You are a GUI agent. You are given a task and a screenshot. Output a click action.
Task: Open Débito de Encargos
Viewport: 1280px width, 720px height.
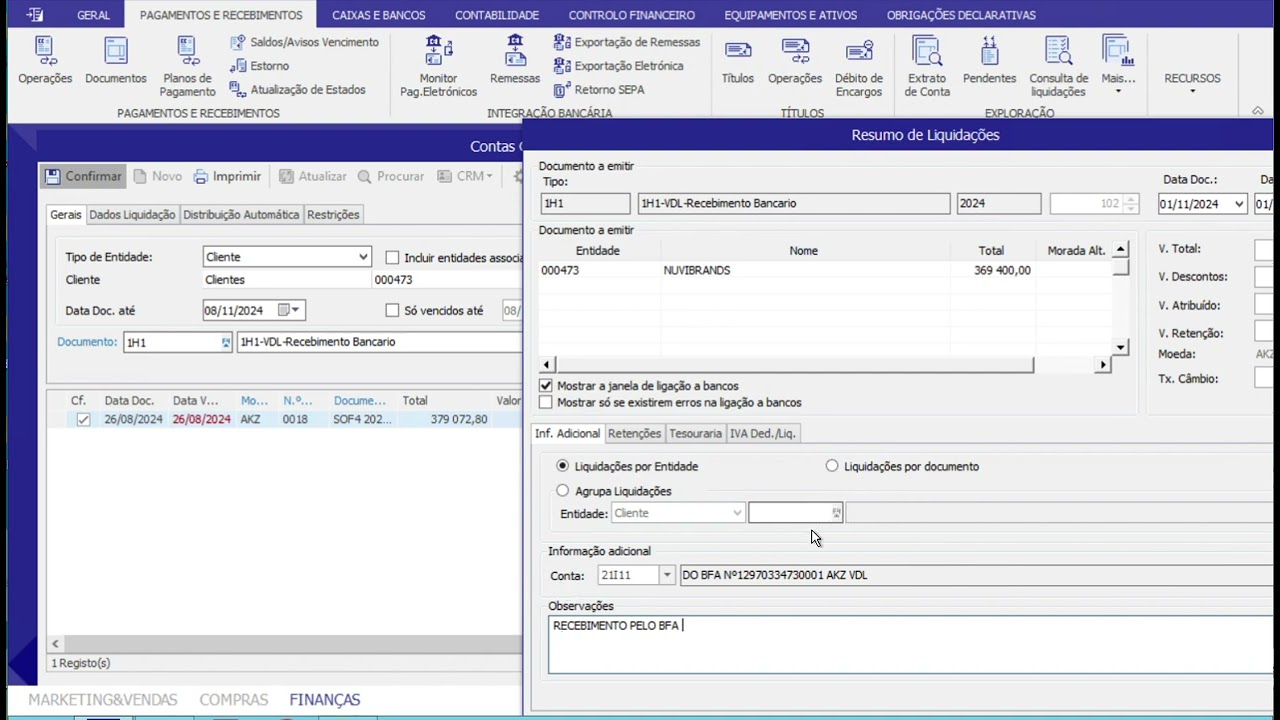coord(859,67)
